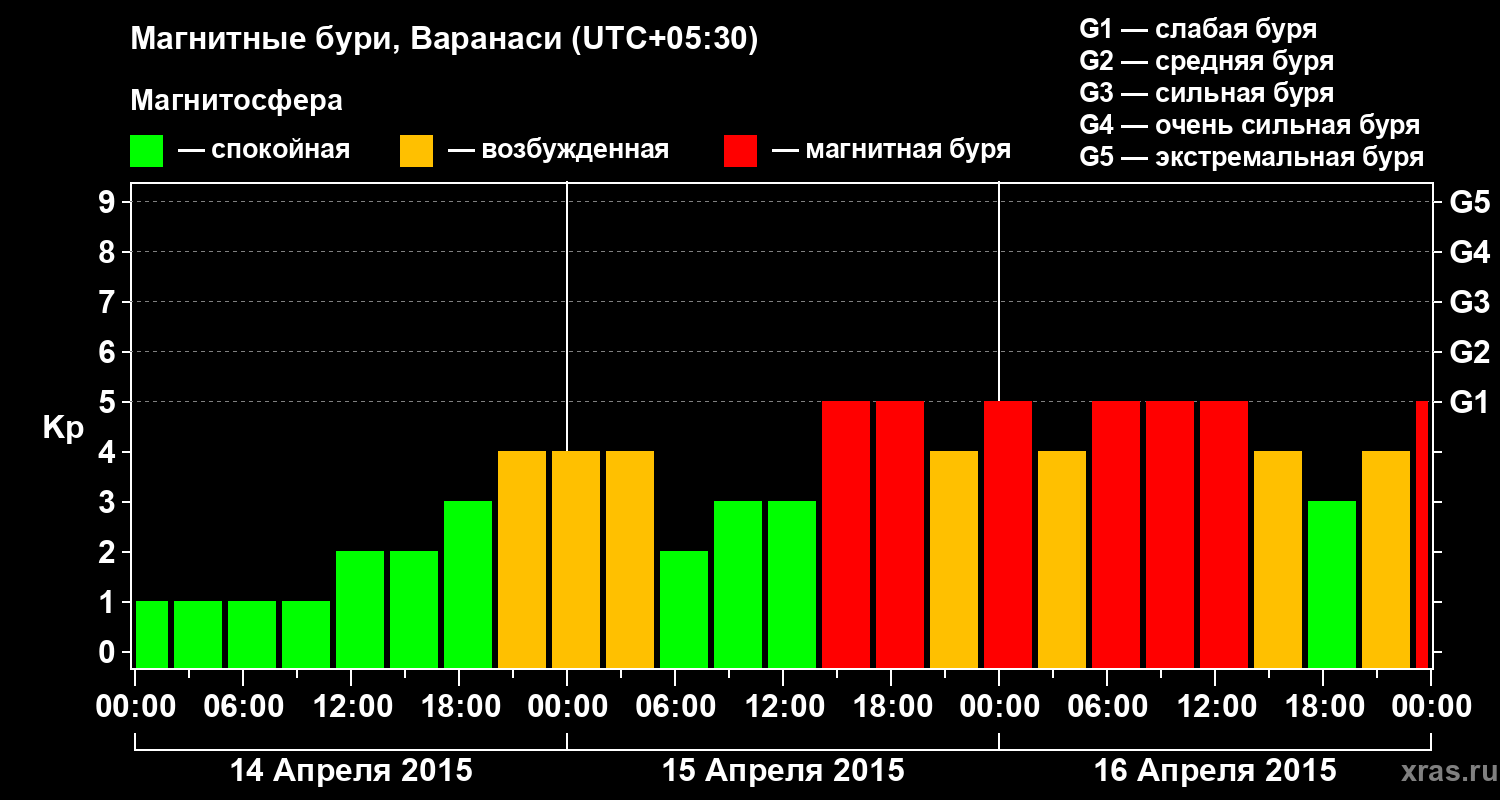Click the "— магнитная буря" legend label
This screenshot has height=800, width=1500.
coord(892,150)
